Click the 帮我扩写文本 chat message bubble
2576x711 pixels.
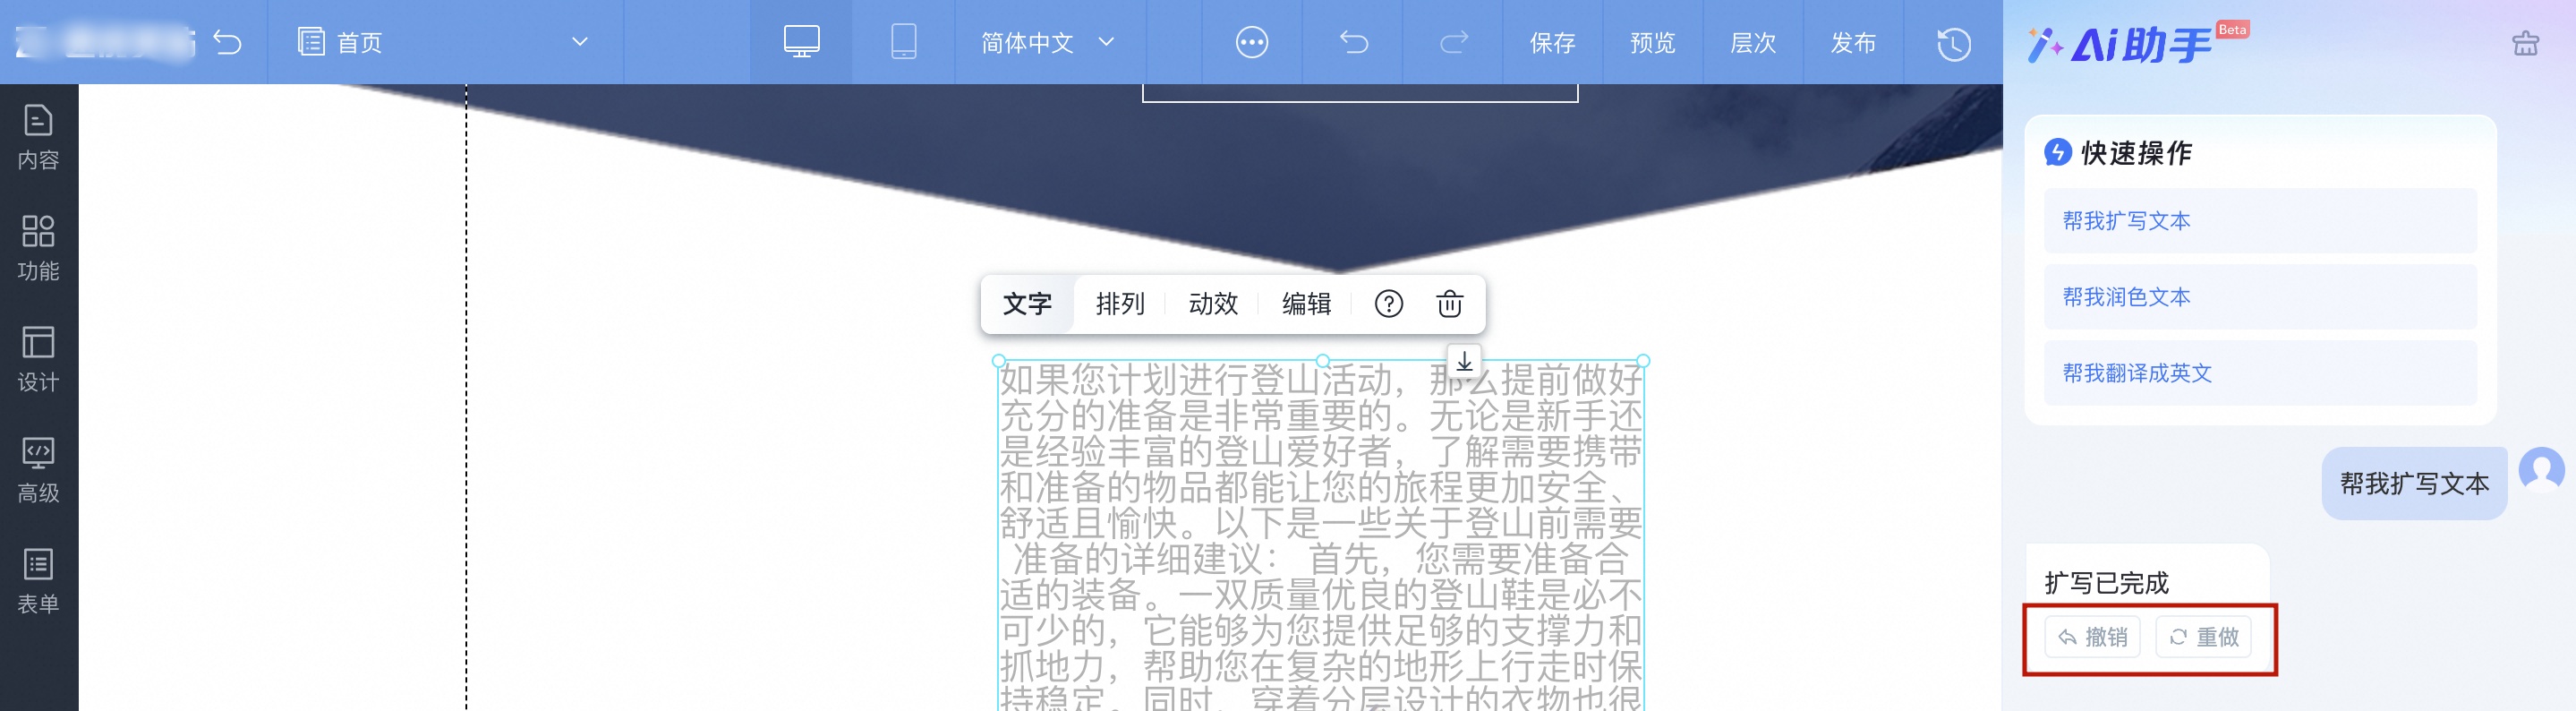(x=2413, y=484)
